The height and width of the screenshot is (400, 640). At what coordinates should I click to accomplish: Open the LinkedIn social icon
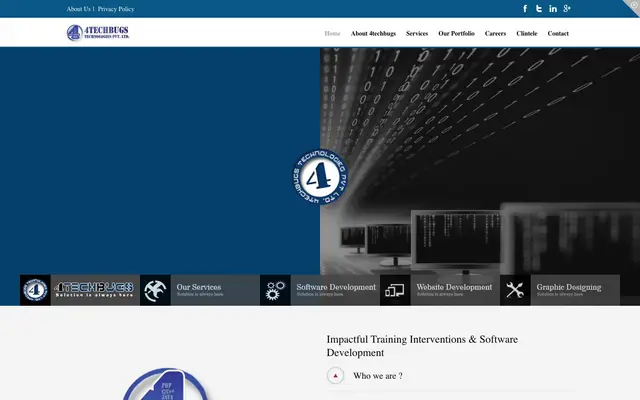pos(553,9)
